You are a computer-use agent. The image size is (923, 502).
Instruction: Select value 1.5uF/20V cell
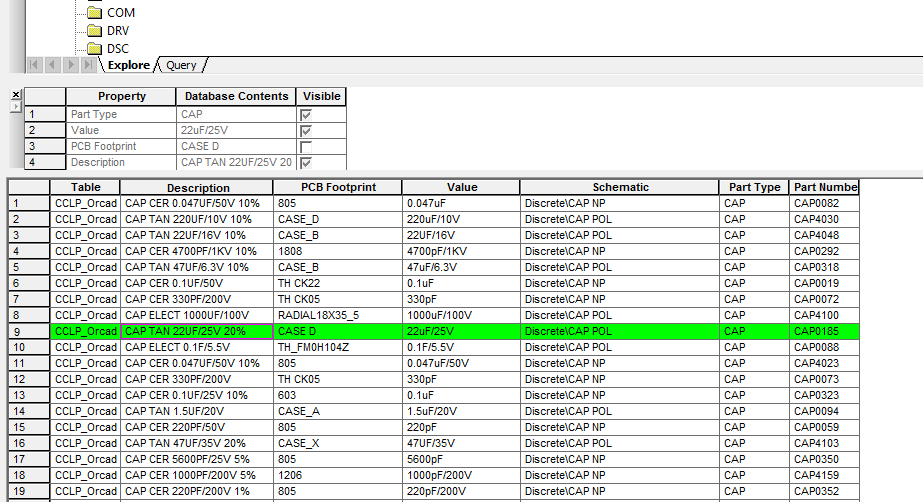461,411
